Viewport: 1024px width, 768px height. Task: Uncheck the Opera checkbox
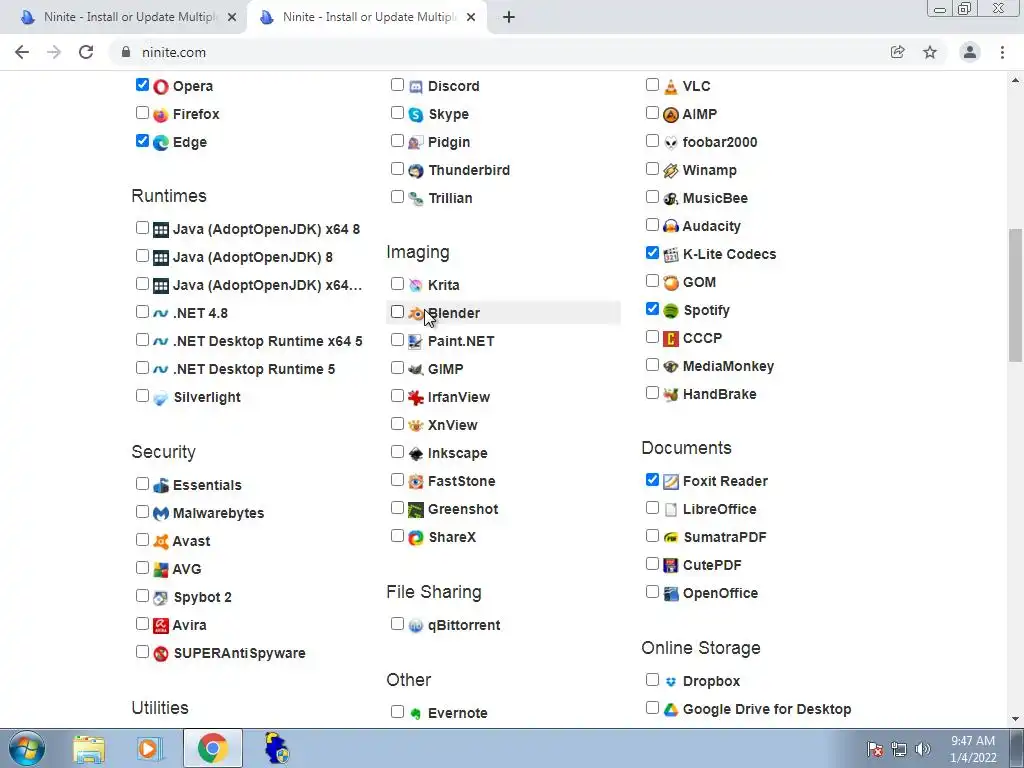(142, 85)
